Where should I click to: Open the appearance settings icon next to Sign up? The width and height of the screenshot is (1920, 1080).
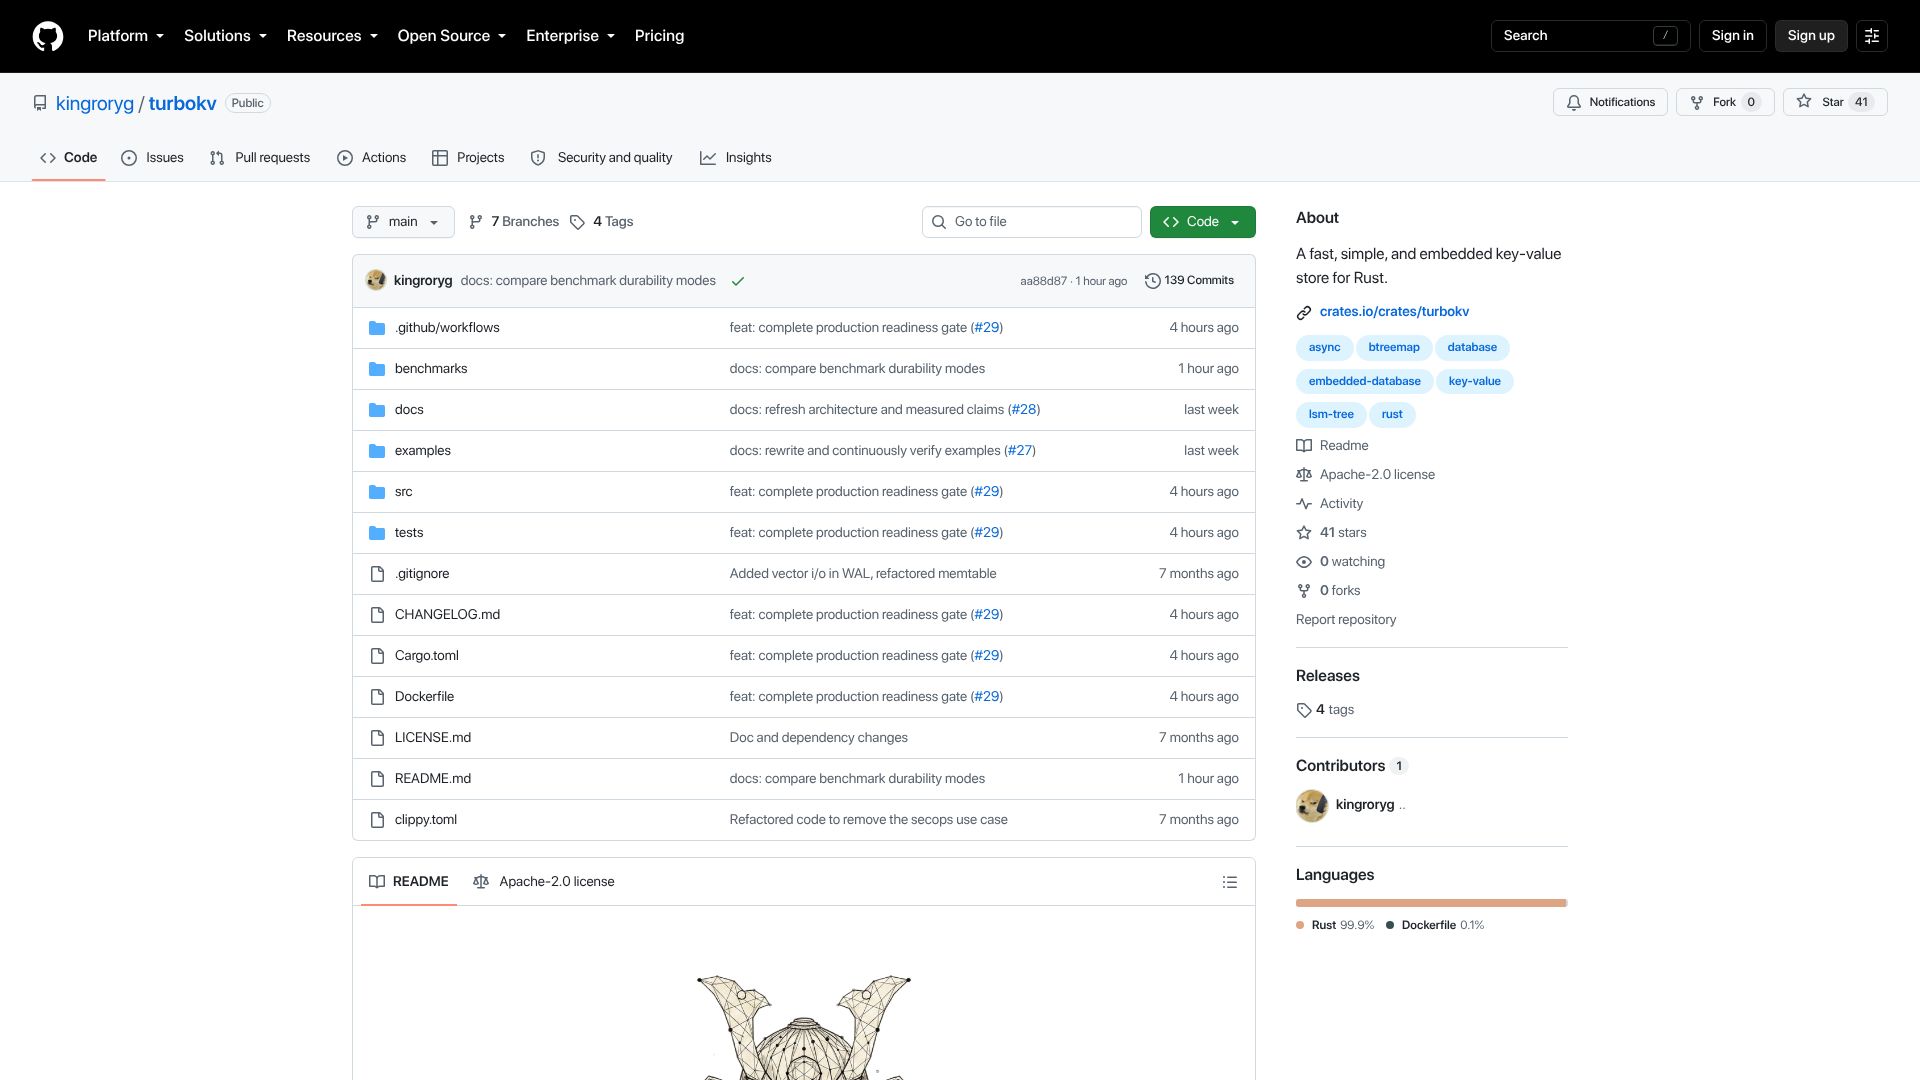1872,36
